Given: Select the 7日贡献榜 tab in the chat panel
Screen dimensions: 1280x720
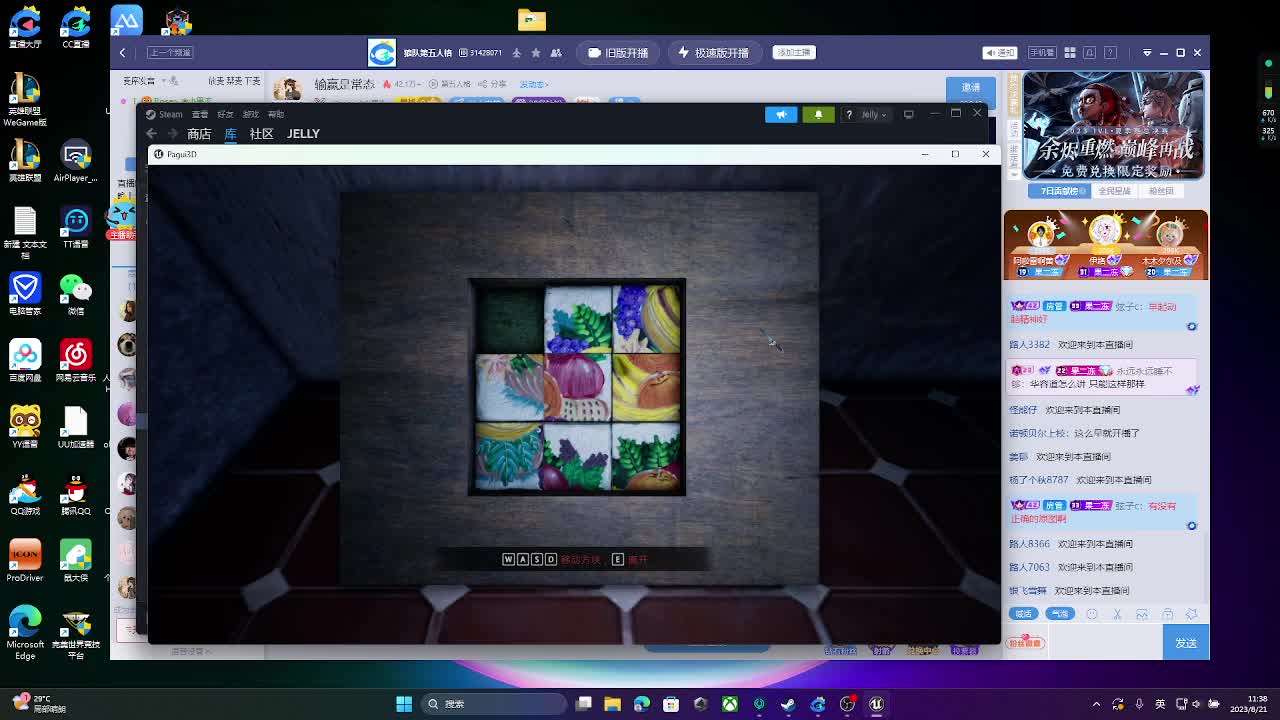Looking at the screenshot, I should point(1059,191).
